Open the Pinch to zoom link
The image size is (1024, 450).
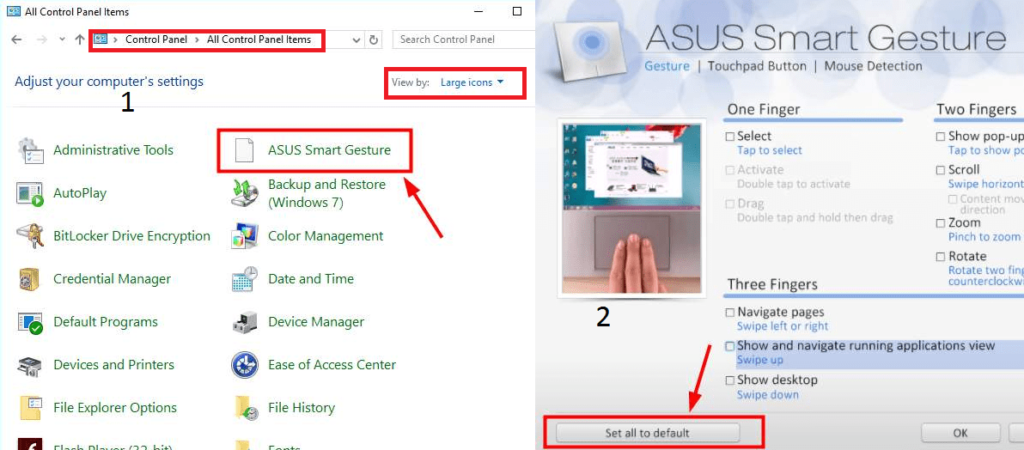point(984,236)
